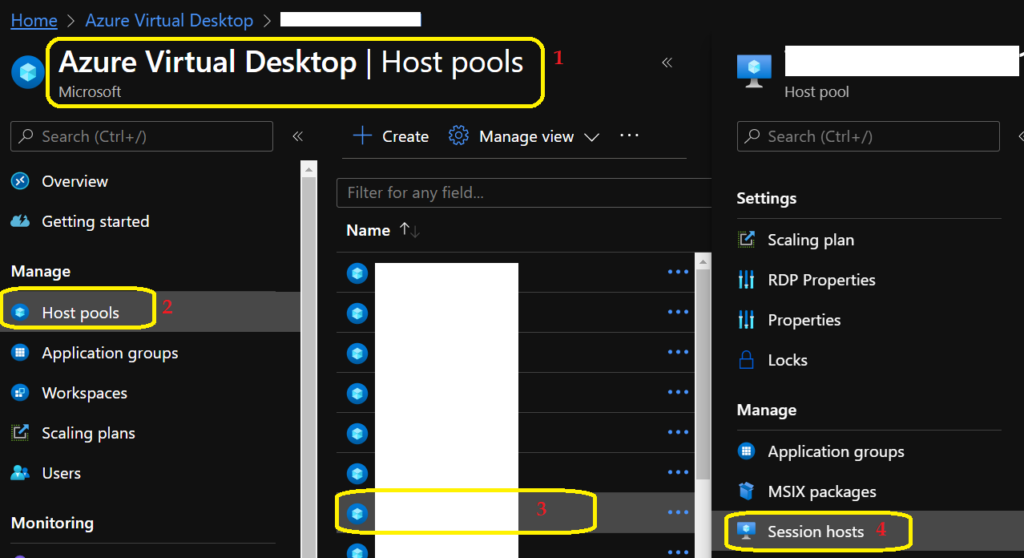Image resolution: width=1024 pixels, height=558 pixels.
Task: Open ellipsis menu for fourth host pool row
Action: (678, 392)
